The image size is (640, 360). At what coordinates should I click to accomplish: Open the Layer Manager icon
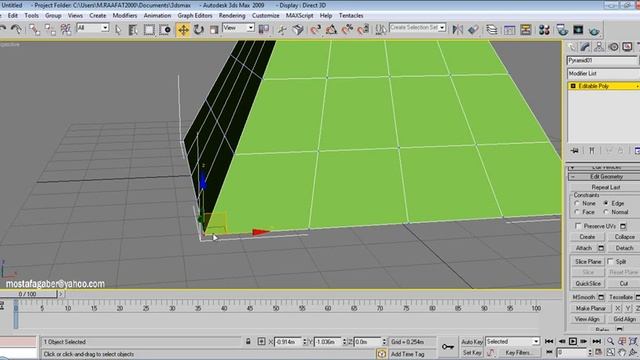(492, 30)
